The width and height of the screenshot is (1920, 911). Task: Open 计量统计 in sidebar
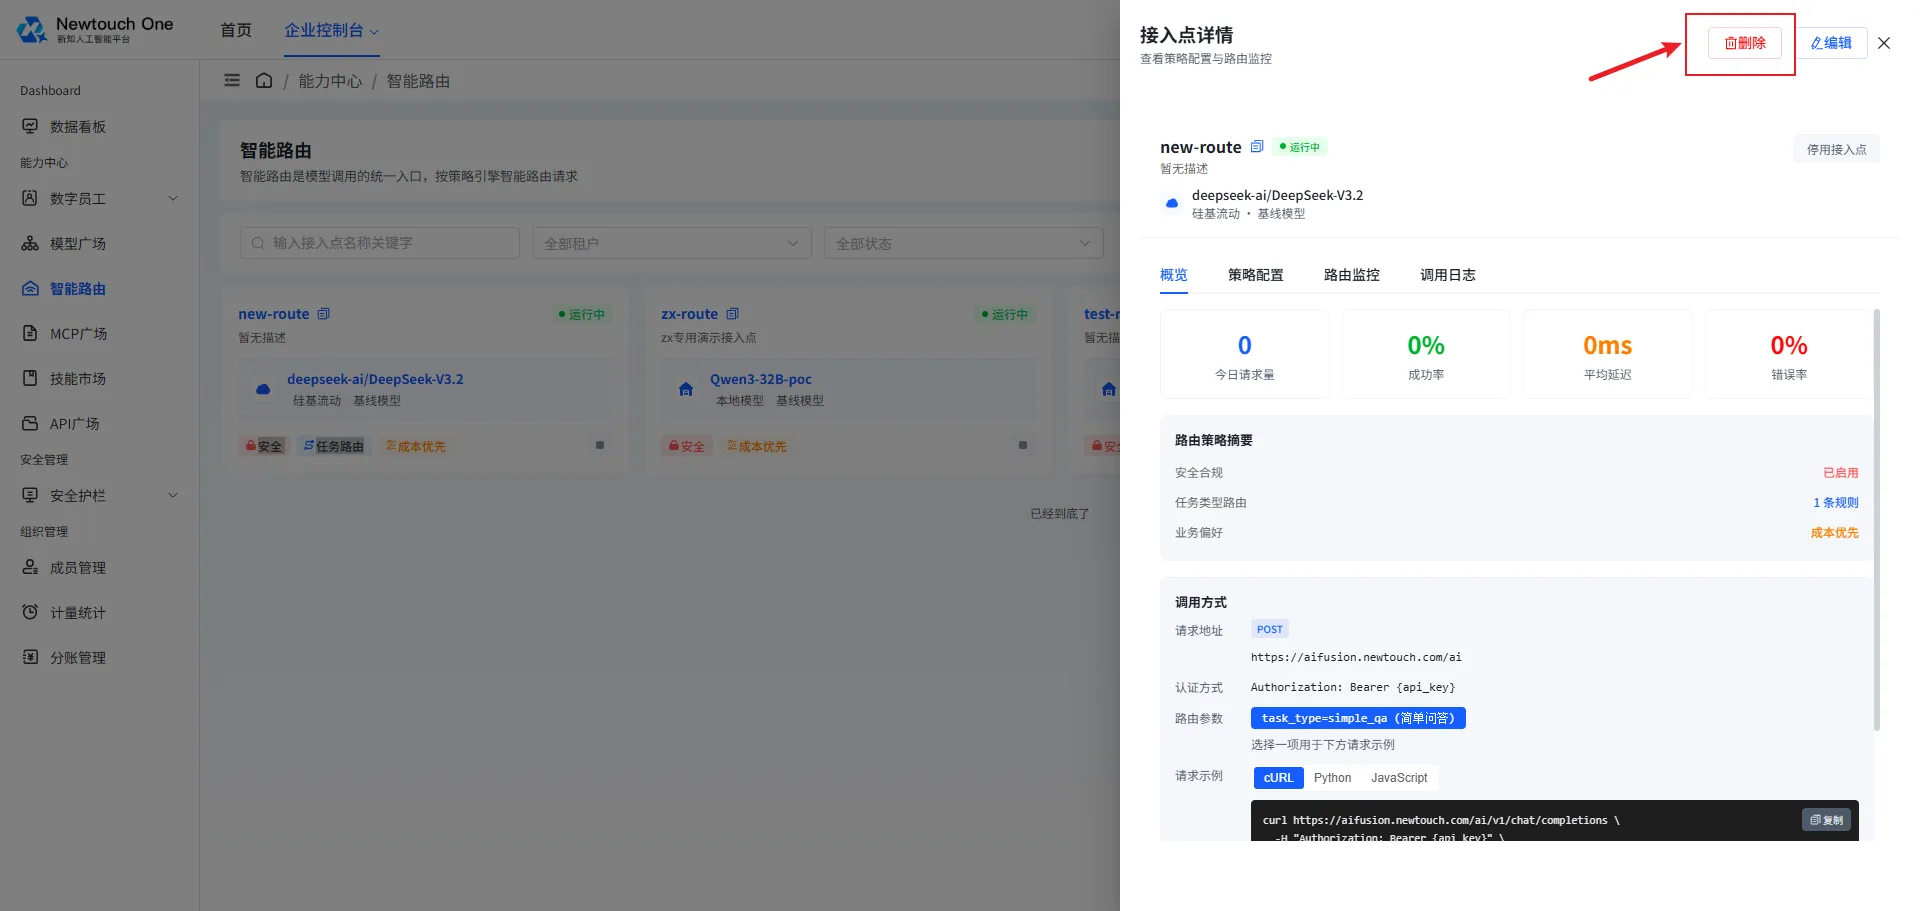(78, 612)
